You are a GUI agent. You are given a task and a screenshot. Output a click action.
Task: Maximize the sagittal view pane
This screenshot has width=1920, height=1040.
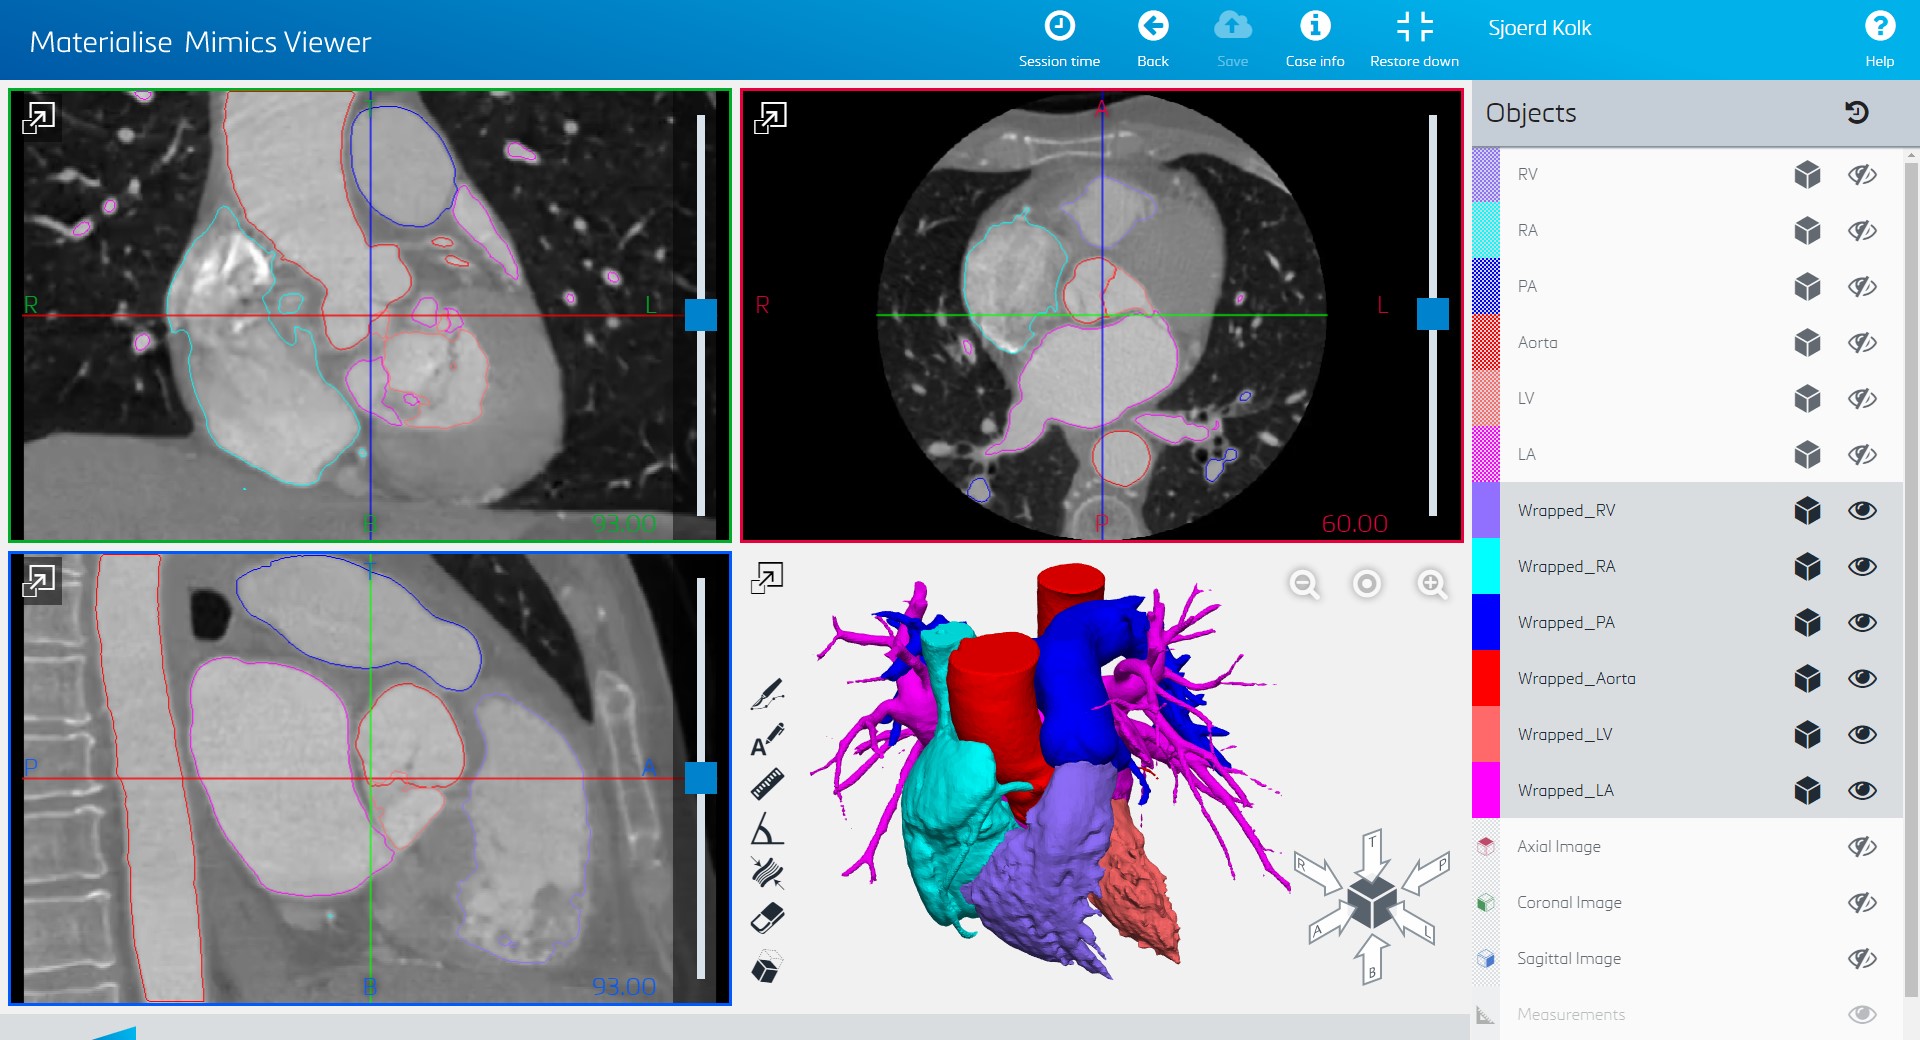click(39, 580)
